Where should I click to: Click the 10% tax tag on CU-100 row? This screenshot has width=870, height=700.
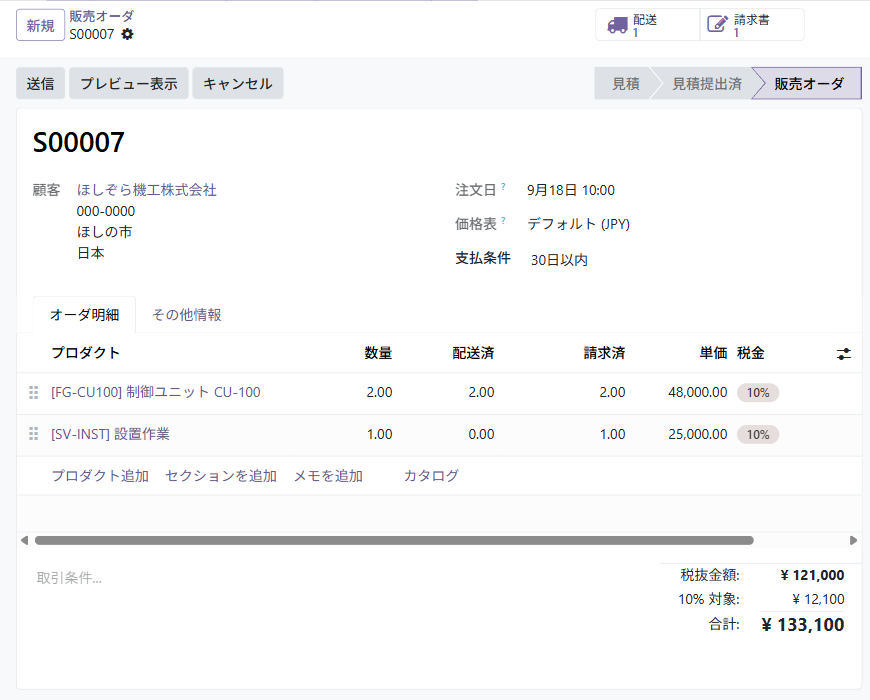(758, 393)
